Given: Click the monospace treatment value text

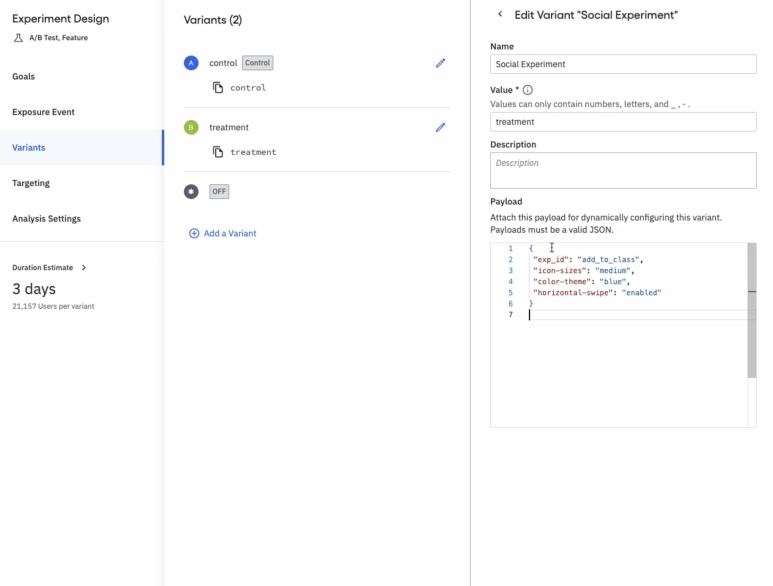Looking at the screenshot, I should [x=253, y=152].
